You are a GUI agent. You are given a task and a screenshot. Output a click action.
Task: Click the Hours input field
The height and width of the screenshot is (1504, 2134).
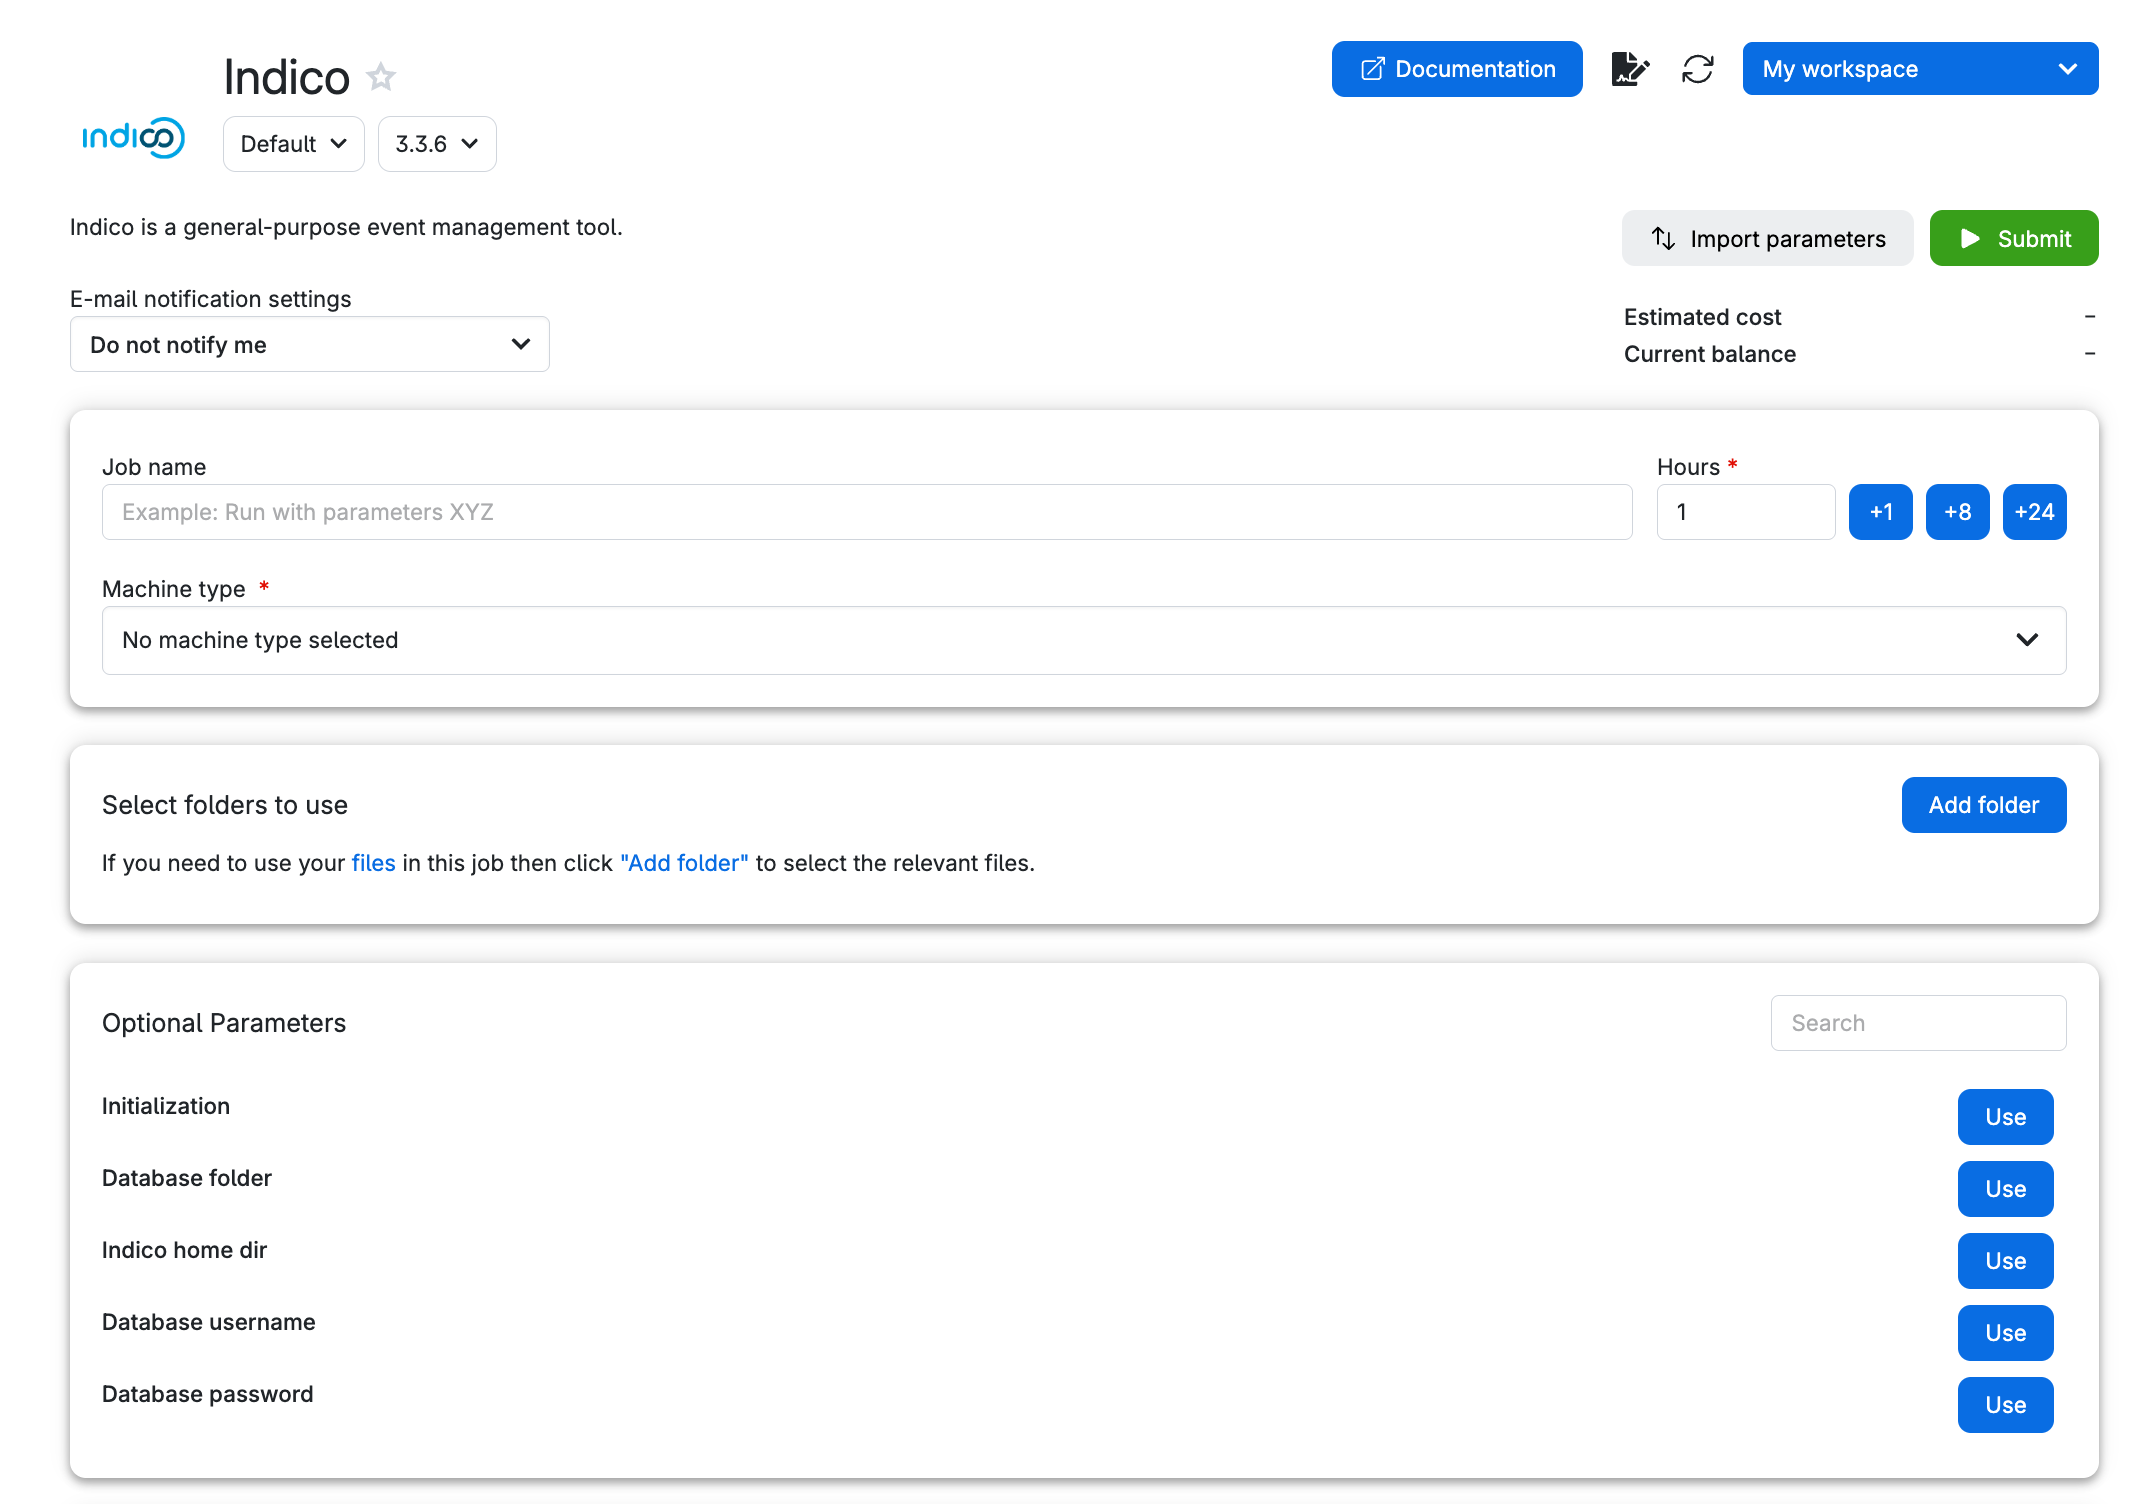(x=1746, y=512)
